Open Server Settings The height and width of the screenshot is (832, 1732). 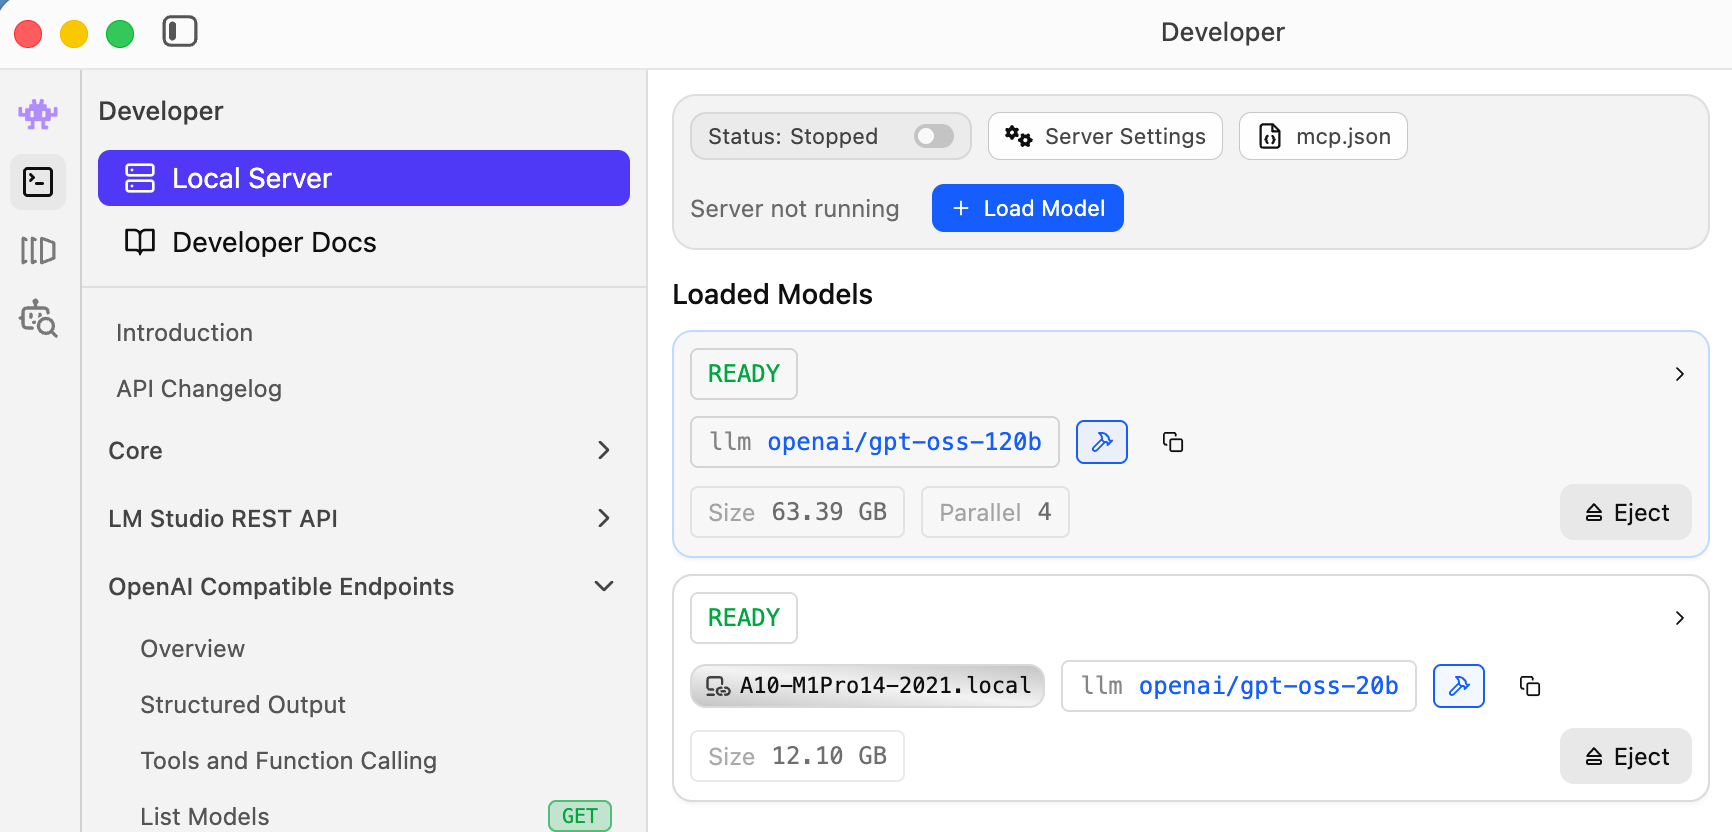tap(1105, 136)
